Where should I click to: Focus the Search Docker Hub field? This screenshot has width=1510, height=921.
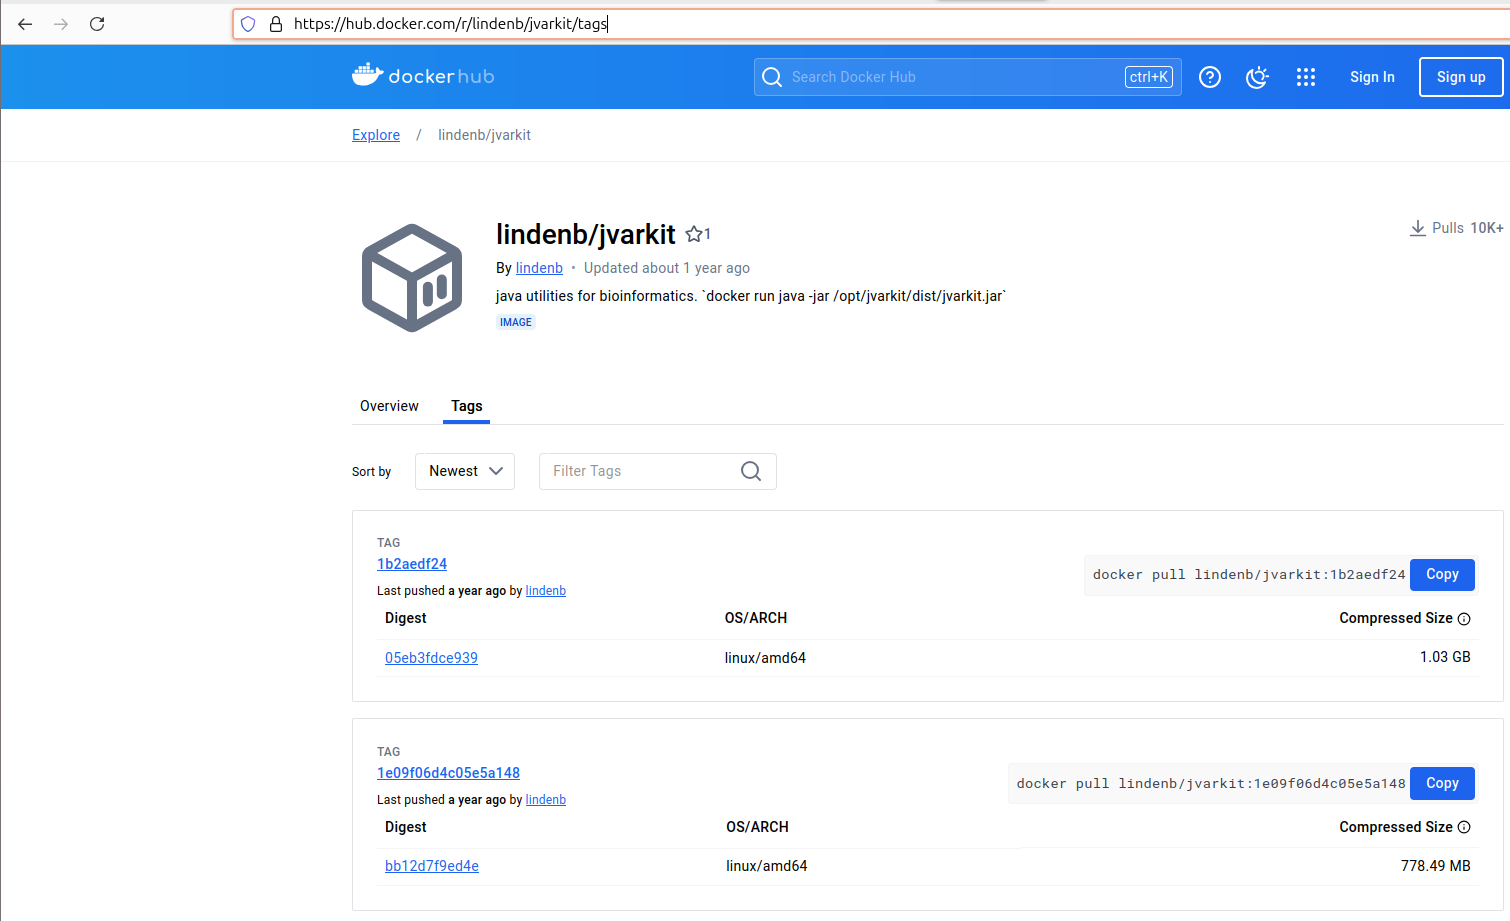[x=967, y=77]
